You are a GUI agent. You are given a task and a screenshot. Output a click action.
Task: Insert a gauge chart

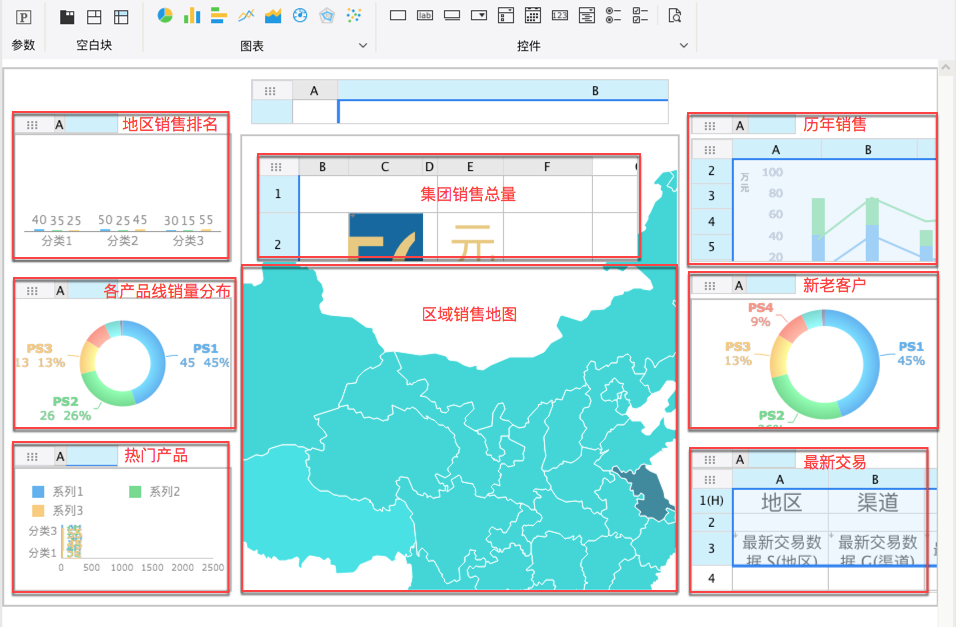[300, 16]
